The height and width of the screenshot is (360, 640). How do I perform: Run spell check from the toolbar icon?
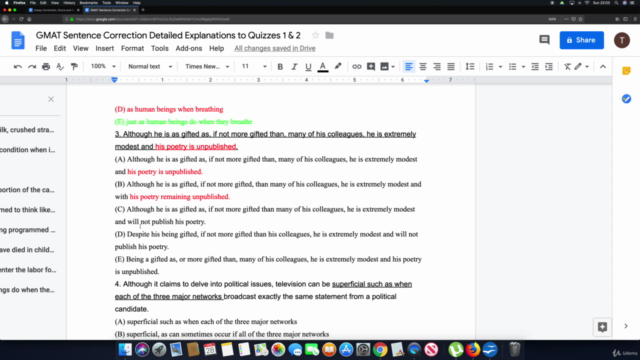point(60,67)
